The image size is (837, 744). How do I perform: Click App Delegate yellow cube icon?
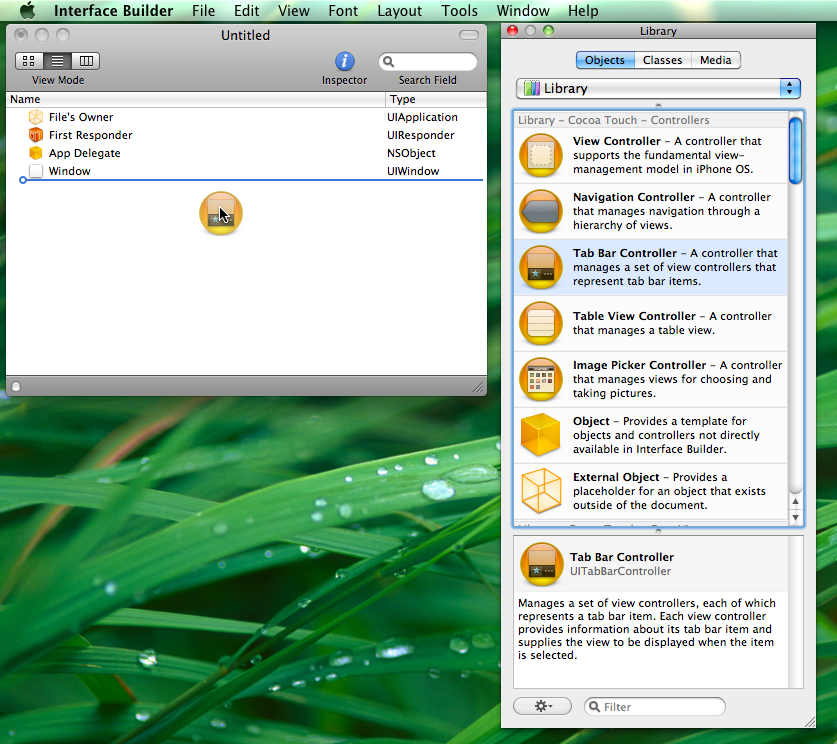click(36, 153)
